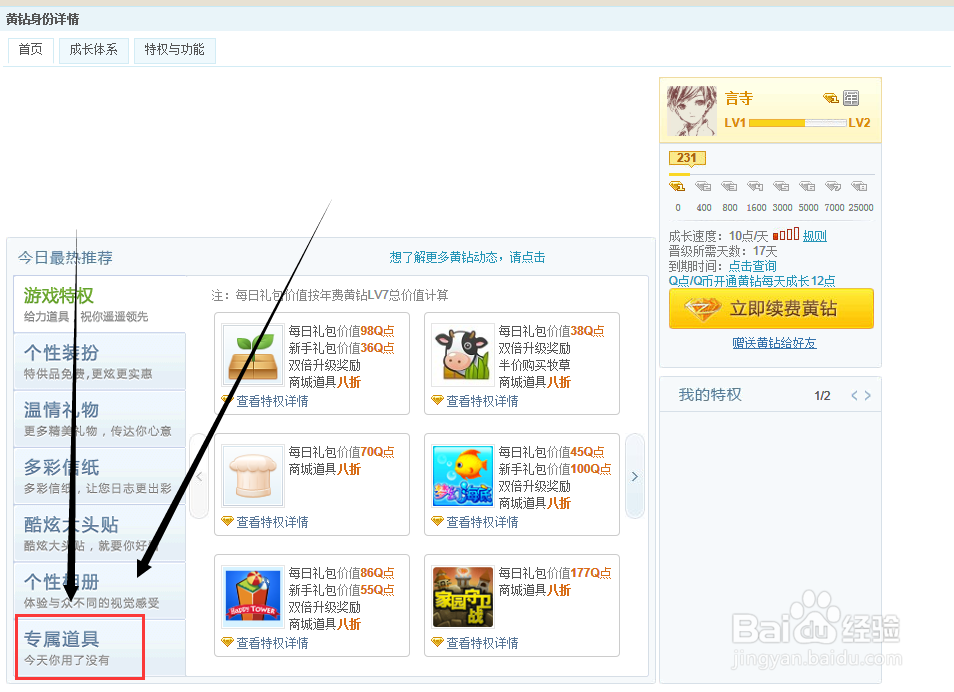Show next games with right carousel arrow
This screenshot has width=954, height=692.
click(x=635, y=476)
